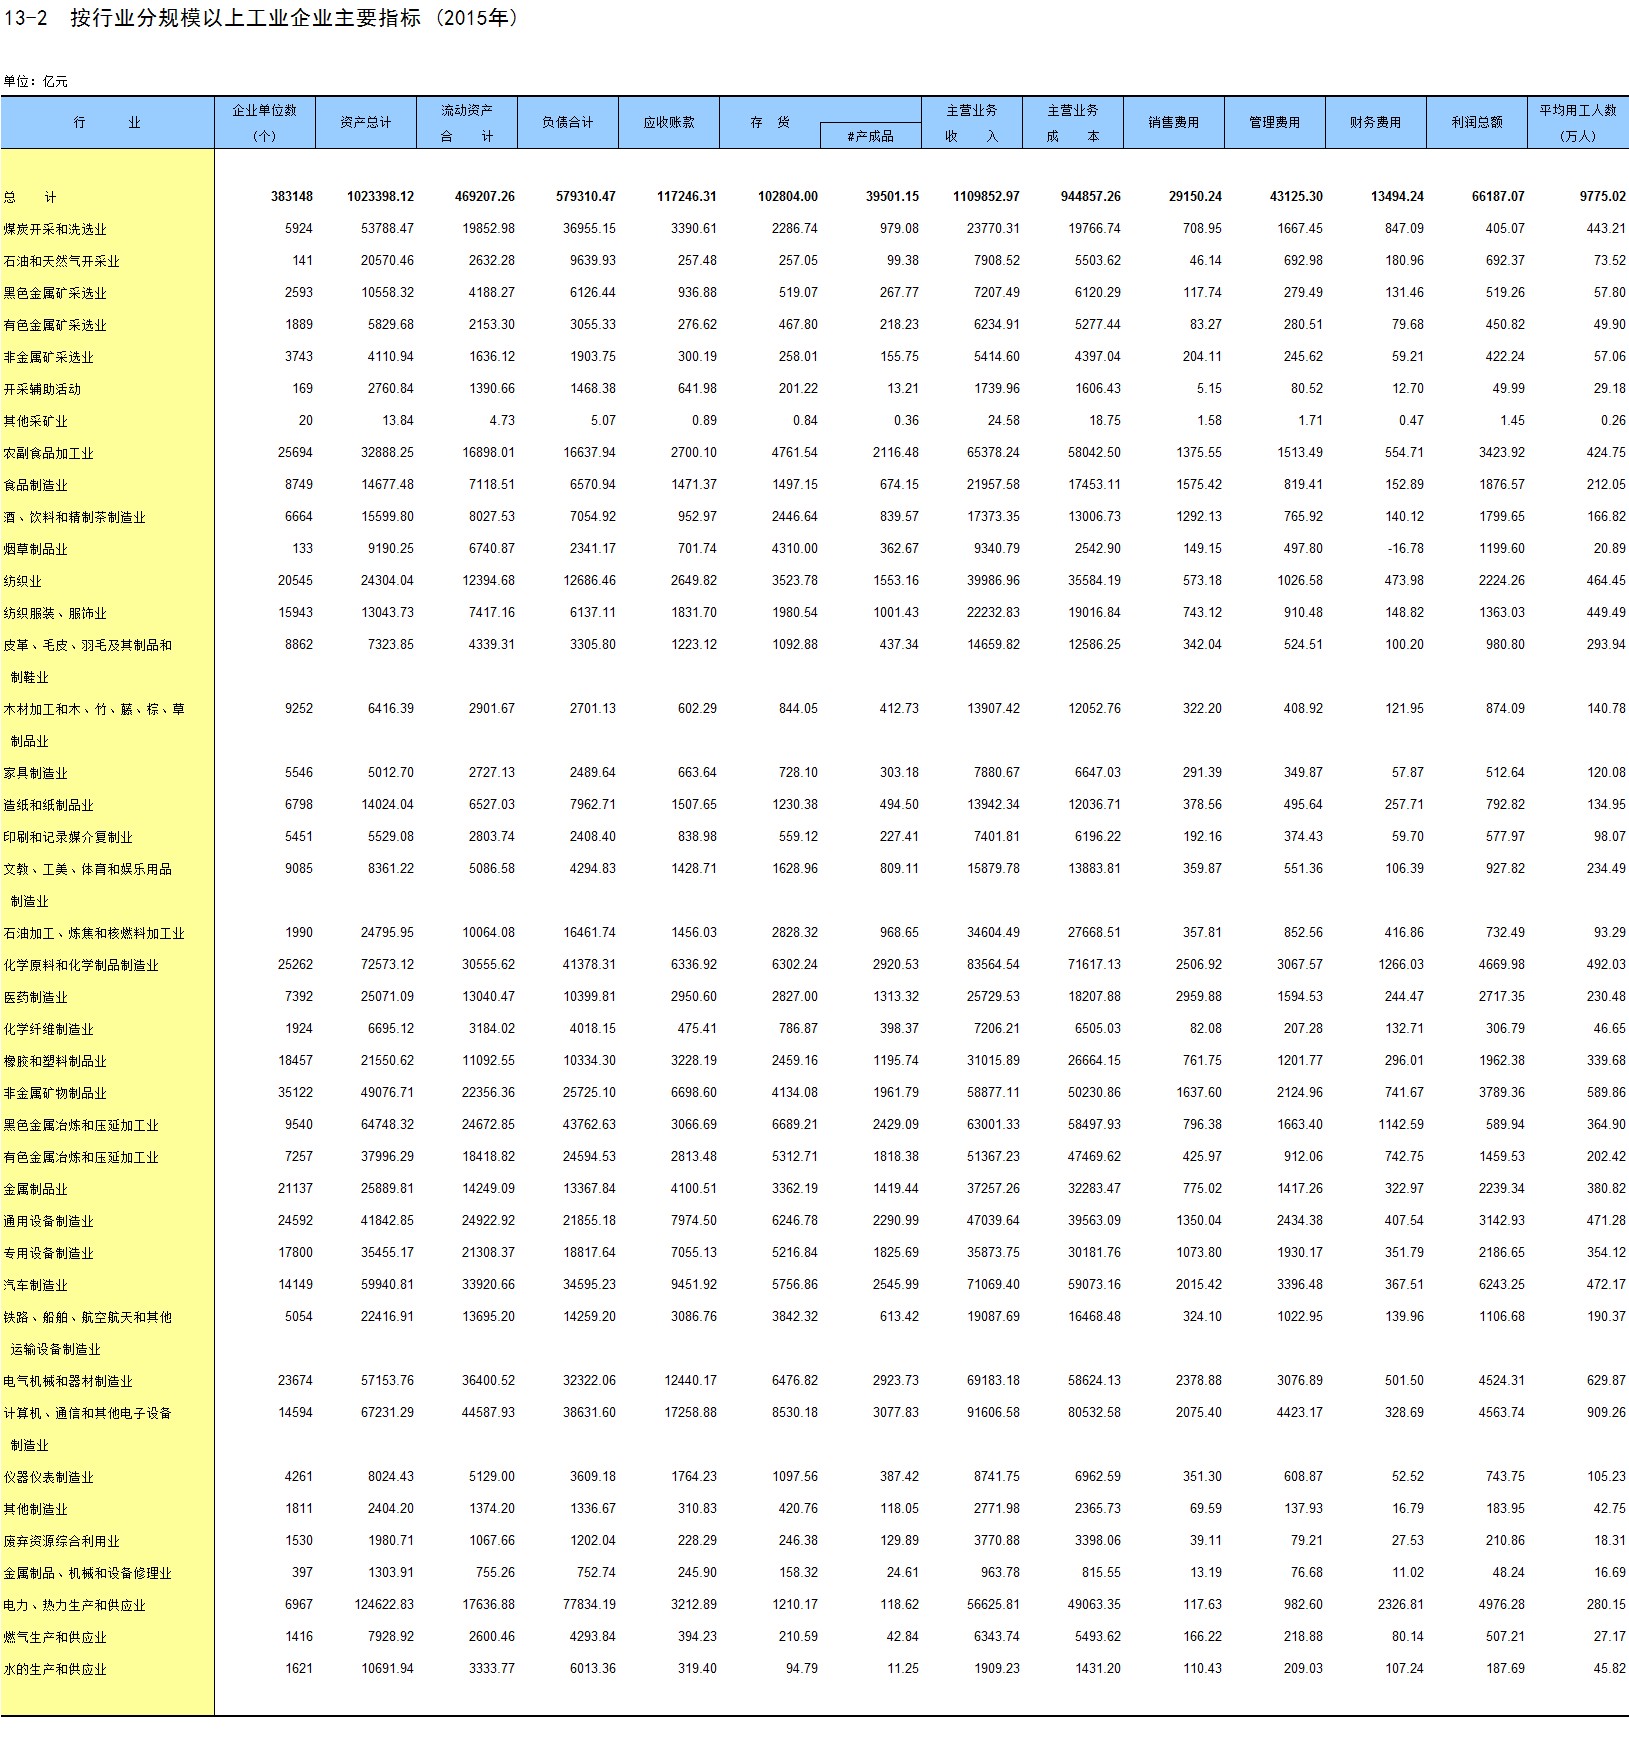Screen dimensions: 1629x1749
Task: Click the '酒、饮料和精制茶制造业' row label
Action: tap(75, 517)
